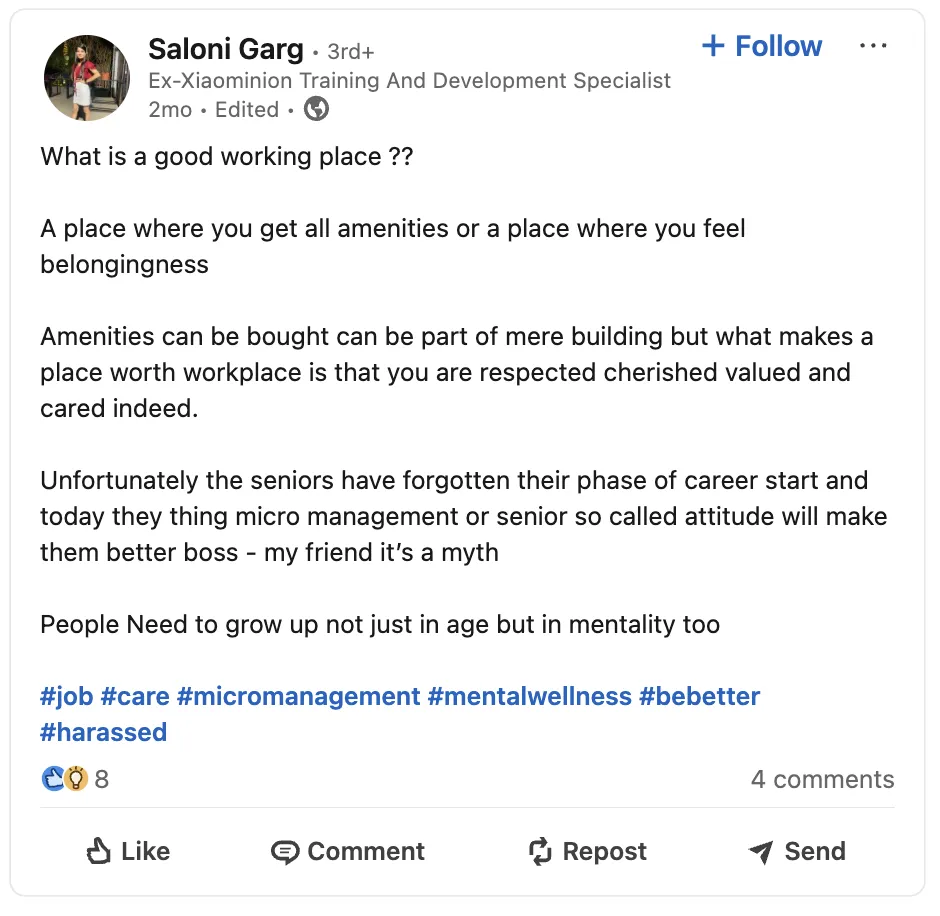
Task: Open the three-dots post options menu
Action: click(x=873, y=46)
